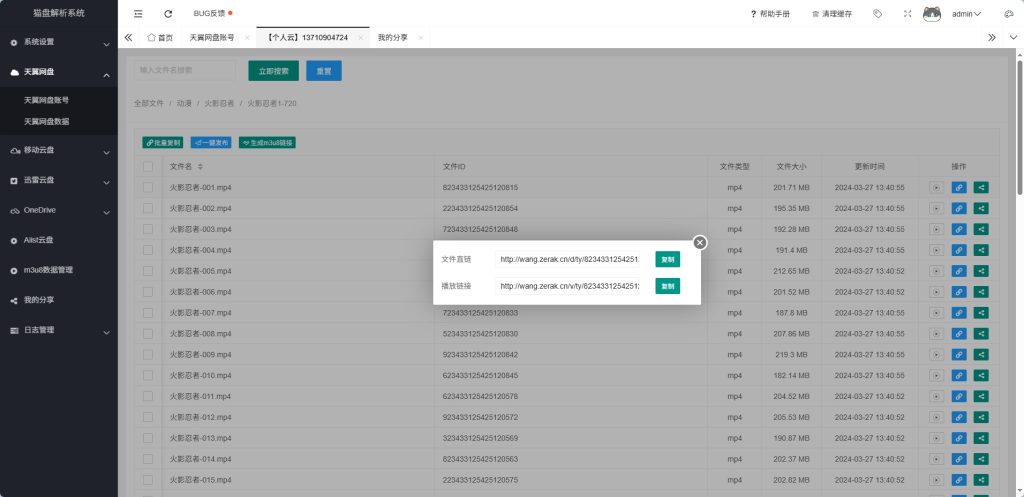Viewport: 1024px width, 497px height.
Task: Copy the 播放链接 playback link
Action: click(x=667, y=286)
